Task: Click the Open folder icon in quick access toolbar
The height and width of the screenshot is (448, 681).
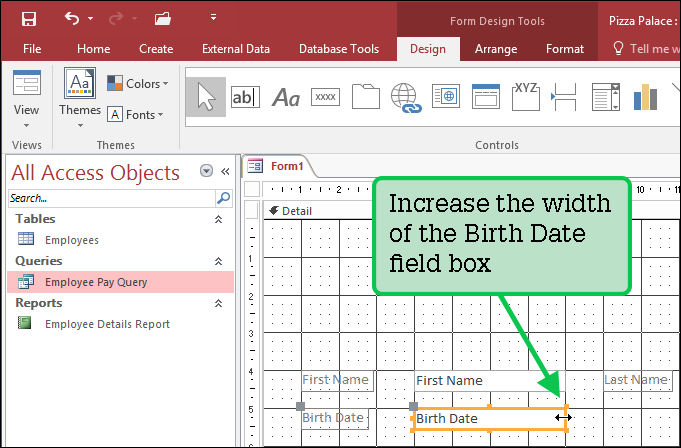Action: tap(162, 19)
